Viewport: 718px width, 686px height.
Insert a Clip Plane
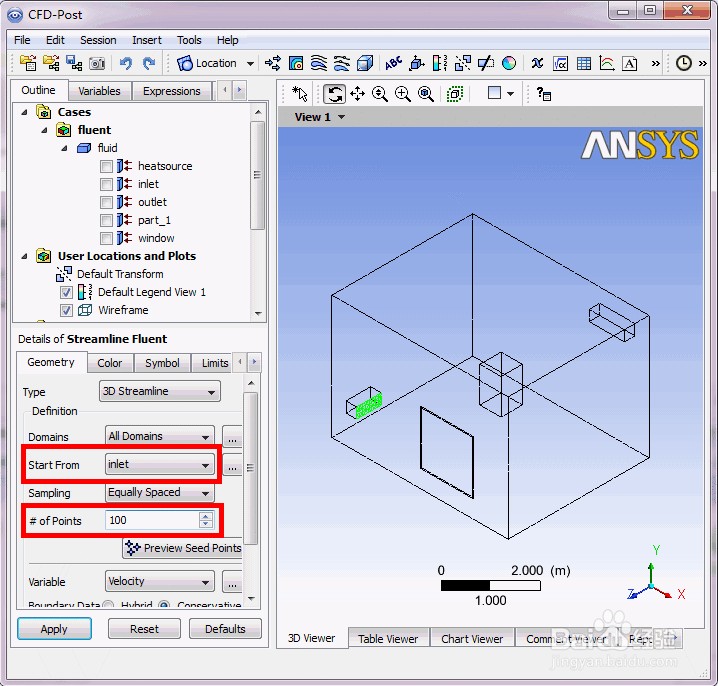486,63
